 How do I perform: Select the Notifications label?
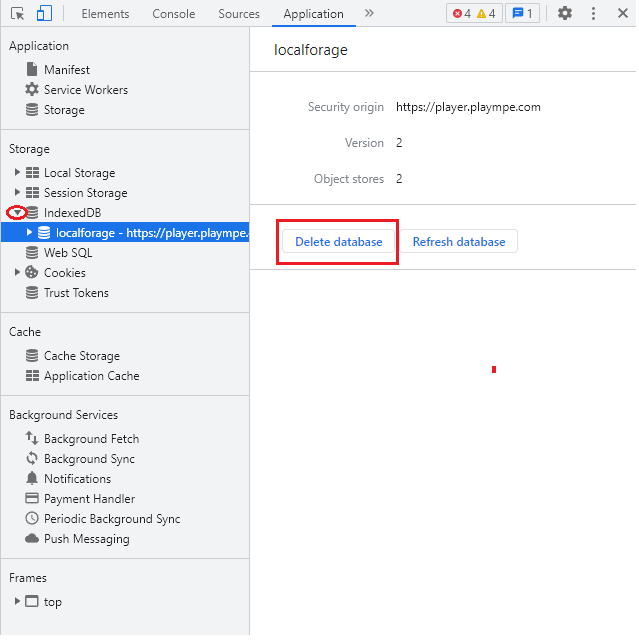[x=78, y=481]
